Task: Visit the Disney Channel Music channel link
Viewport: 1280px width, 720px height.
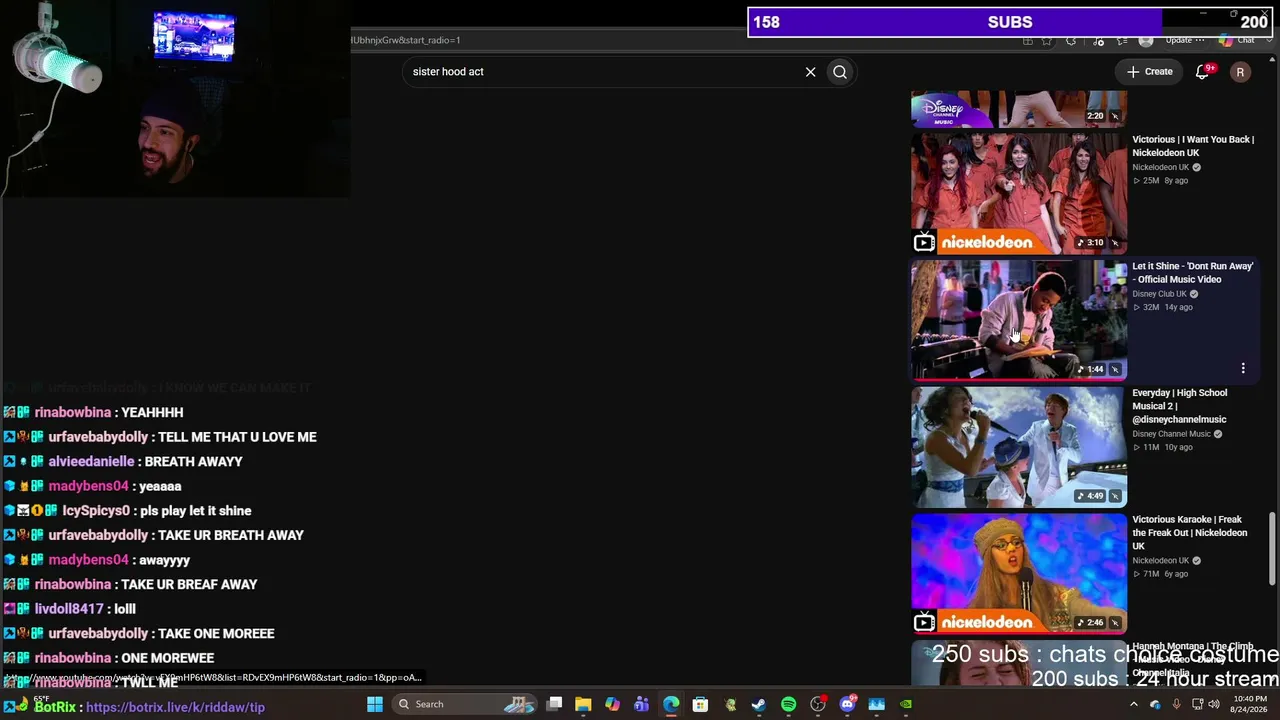Action: [1171, 434]
